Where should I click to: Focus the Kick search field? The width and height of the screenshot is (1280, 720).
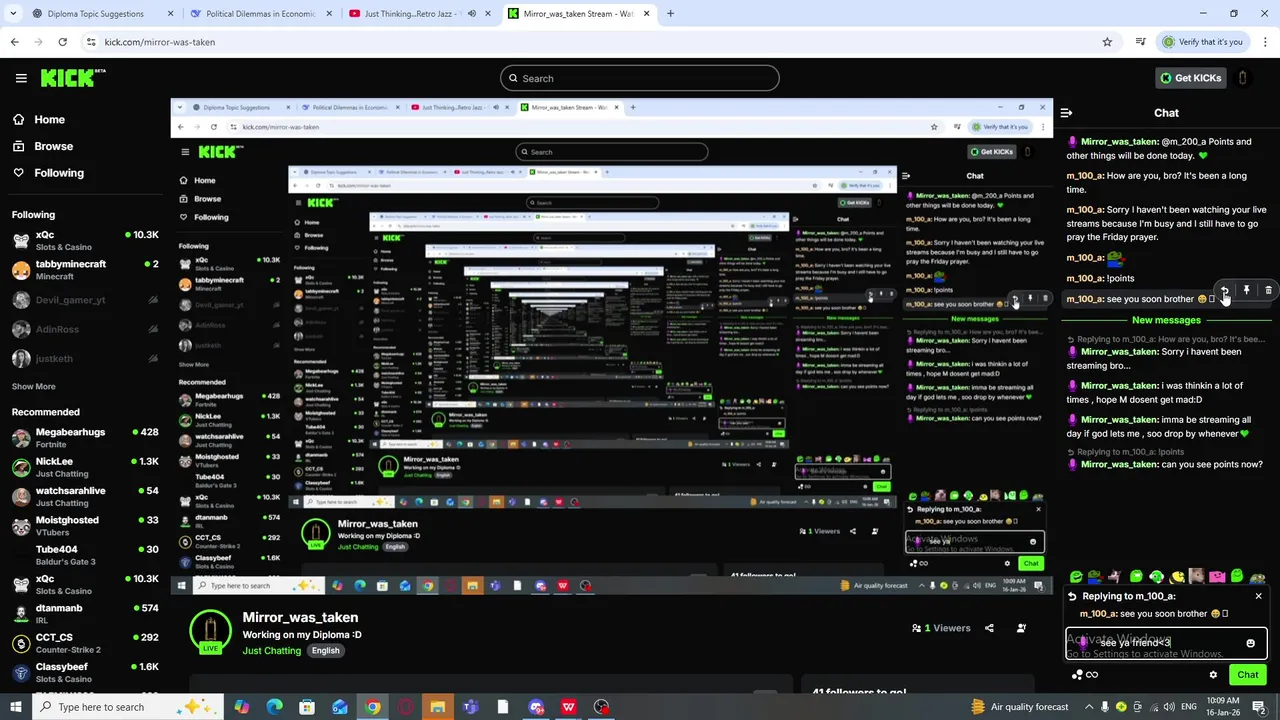tap(640, 78)
